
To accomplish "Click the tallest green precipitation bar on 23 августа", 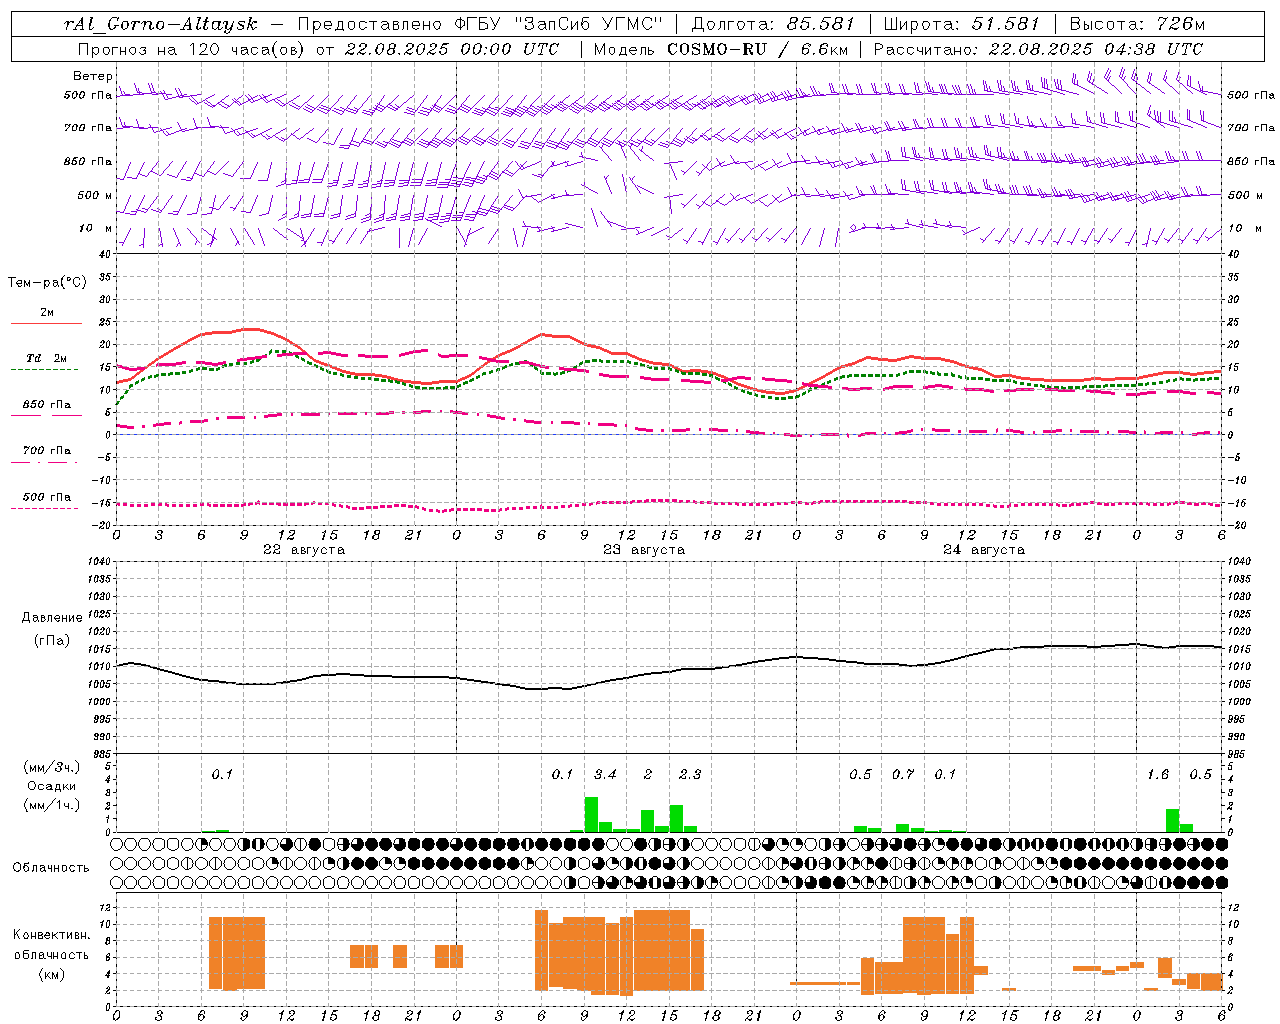I will 591,814.
